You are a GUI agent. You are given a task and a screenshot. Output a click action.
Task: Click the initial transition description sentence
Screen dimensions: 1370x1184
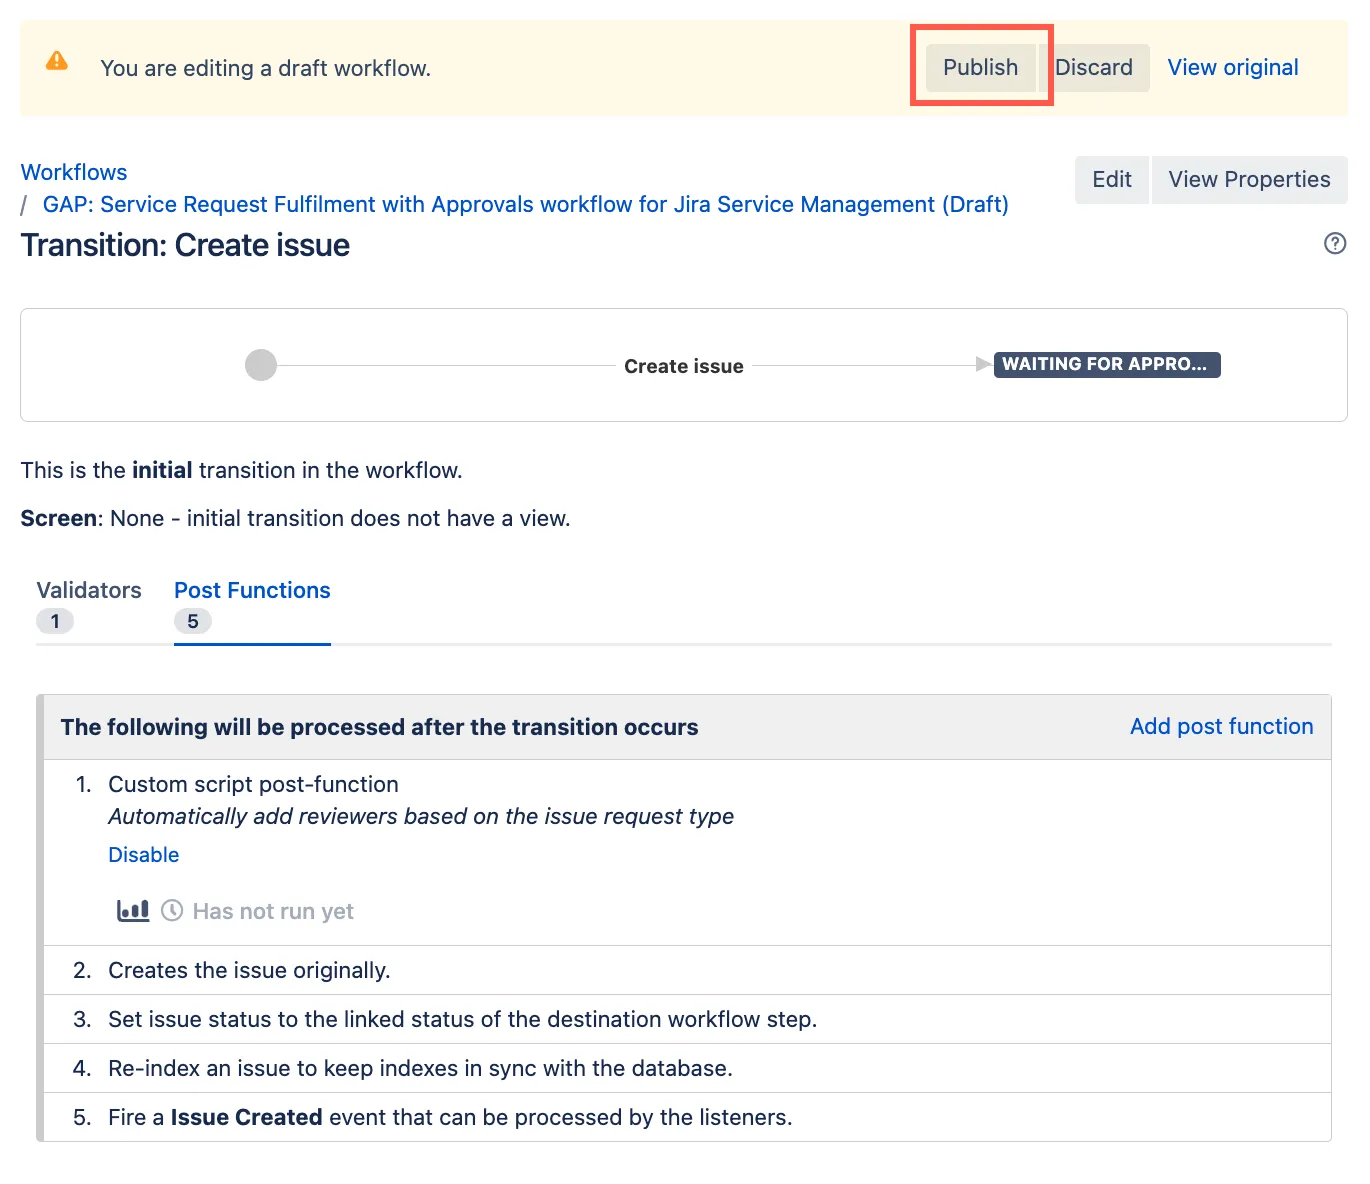click(241, 470)
